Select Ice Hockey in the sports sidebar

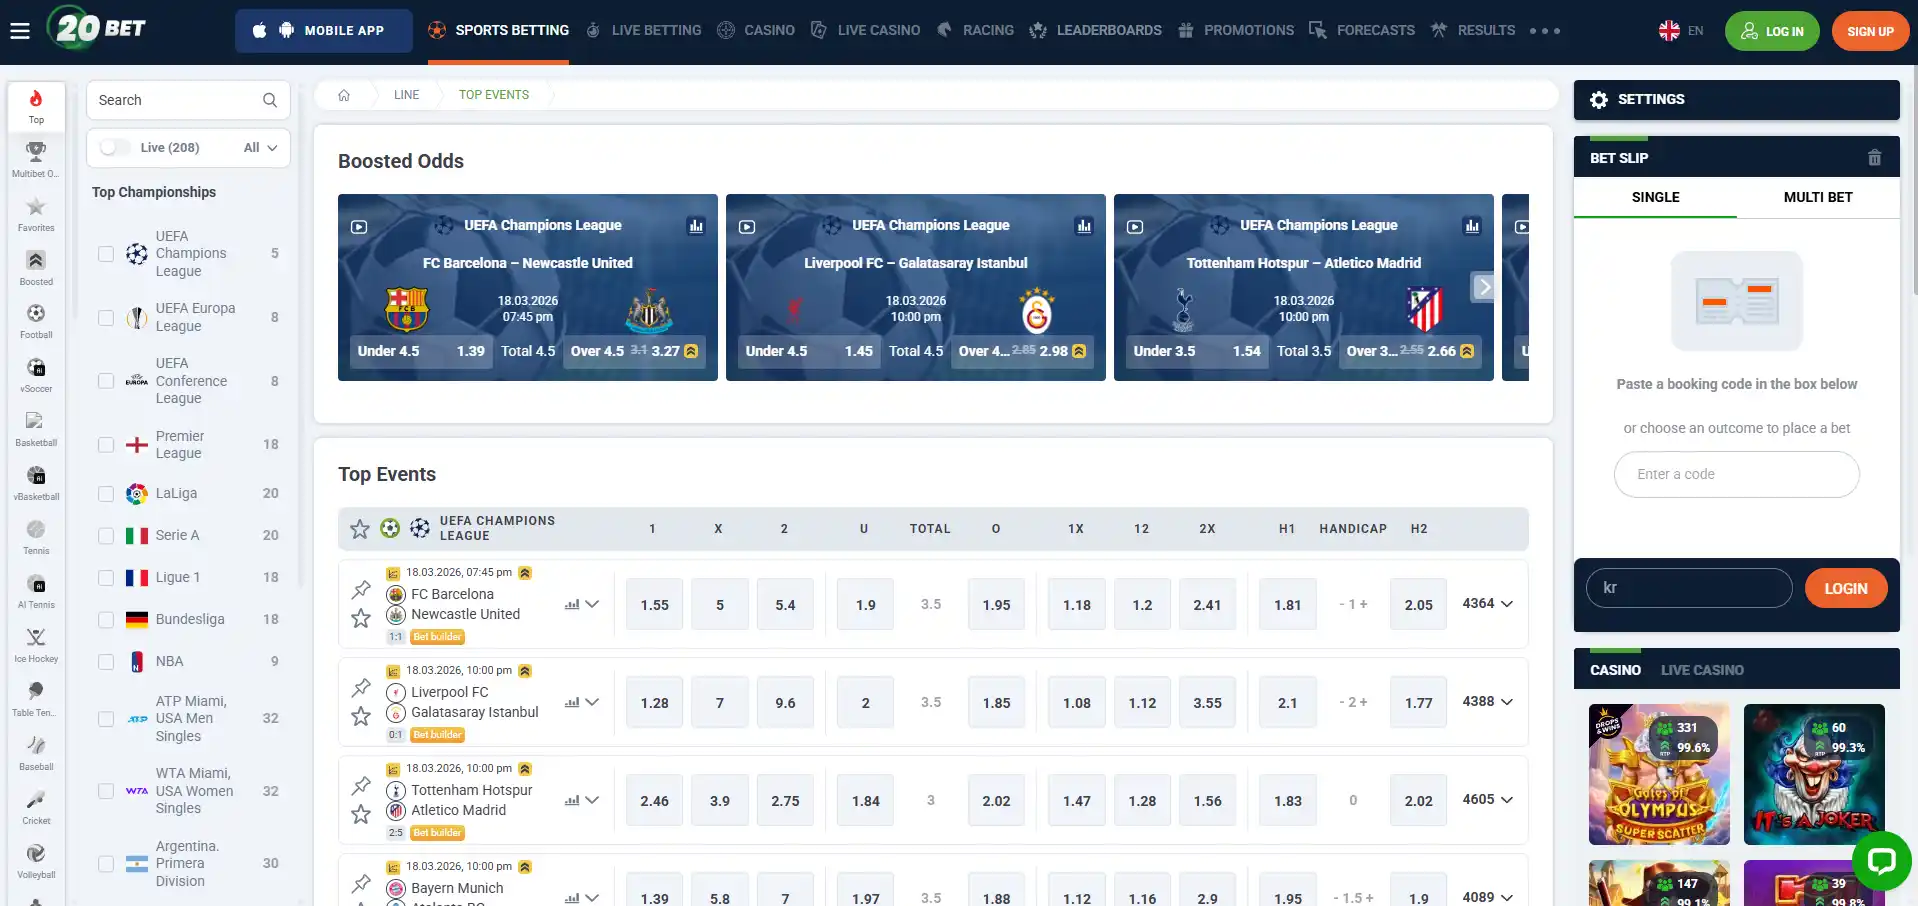click(x=36, y=645)
